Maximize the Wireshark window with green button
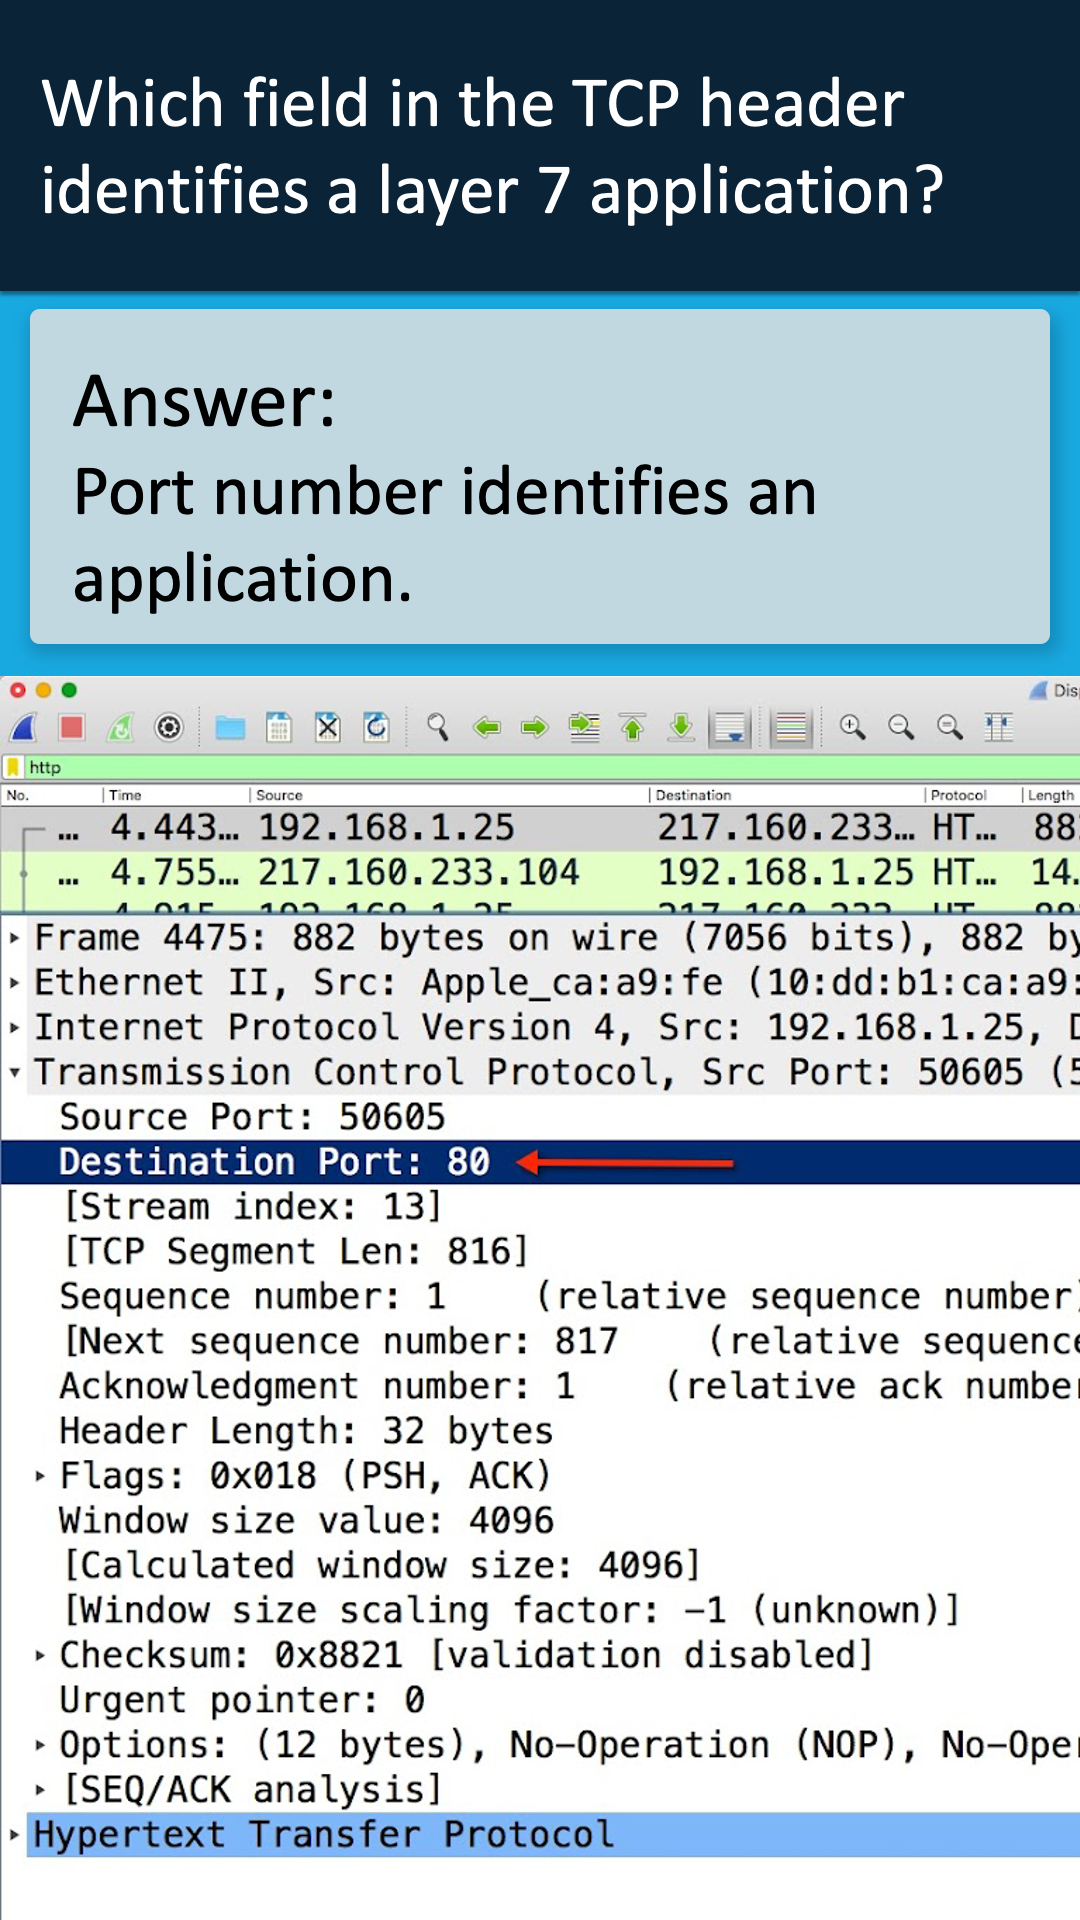The width and height of the screenshot is (1080, 1920). tap(69, 690)
